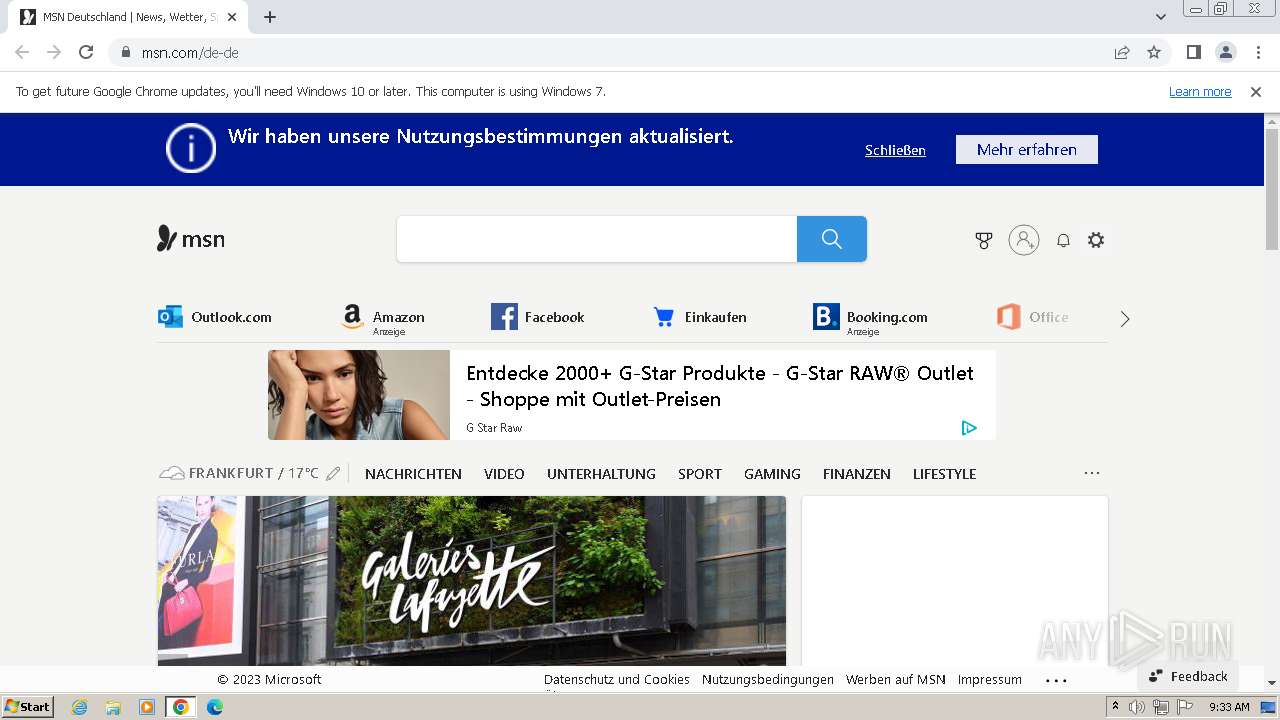Viewport: 1280px width, 720px height.
Task: Open the G-Star RAW Outlet ad headline
Action: click(x=719, y=386)
